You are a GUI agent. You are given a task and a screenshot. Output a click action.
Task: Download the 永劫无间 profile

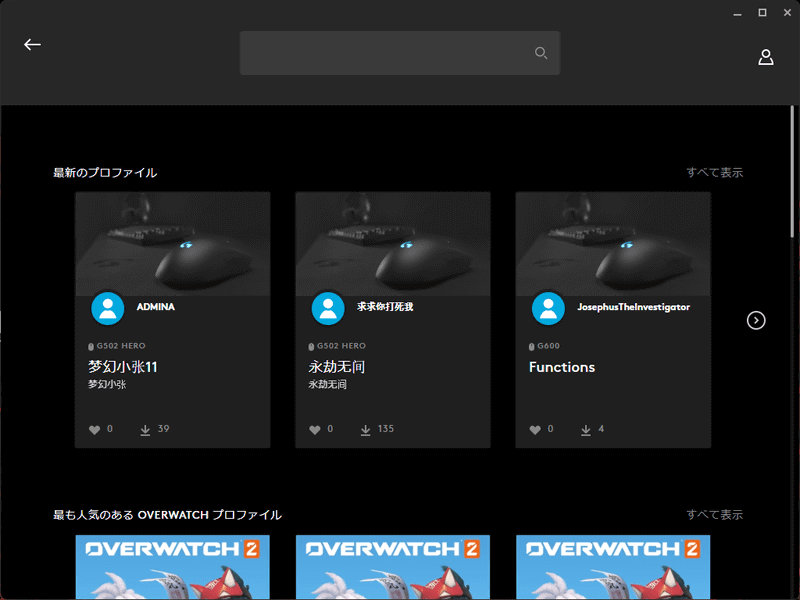[365, 430]
